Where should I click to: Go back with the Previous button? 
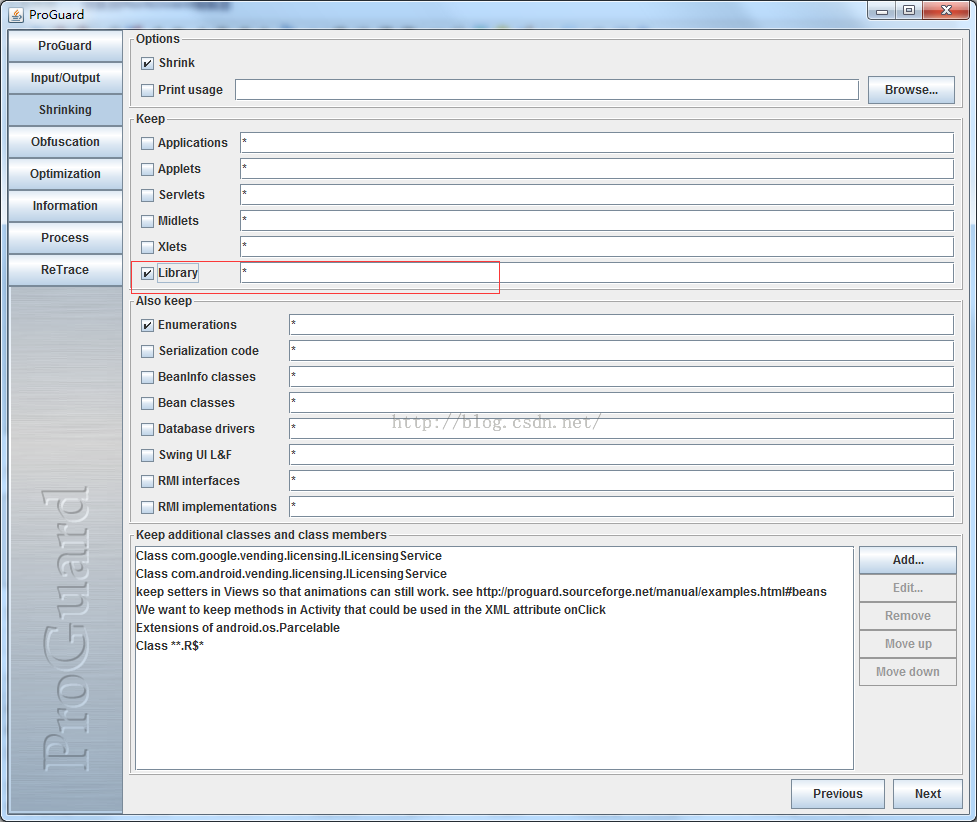pyautogui.click(x=838, y=794)
